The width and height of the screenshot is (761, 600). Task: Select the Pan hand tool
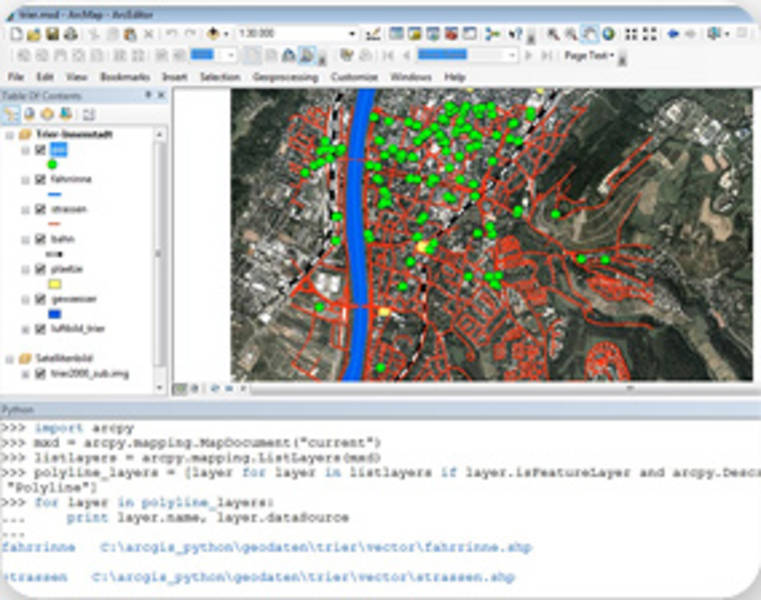(590, 33)
